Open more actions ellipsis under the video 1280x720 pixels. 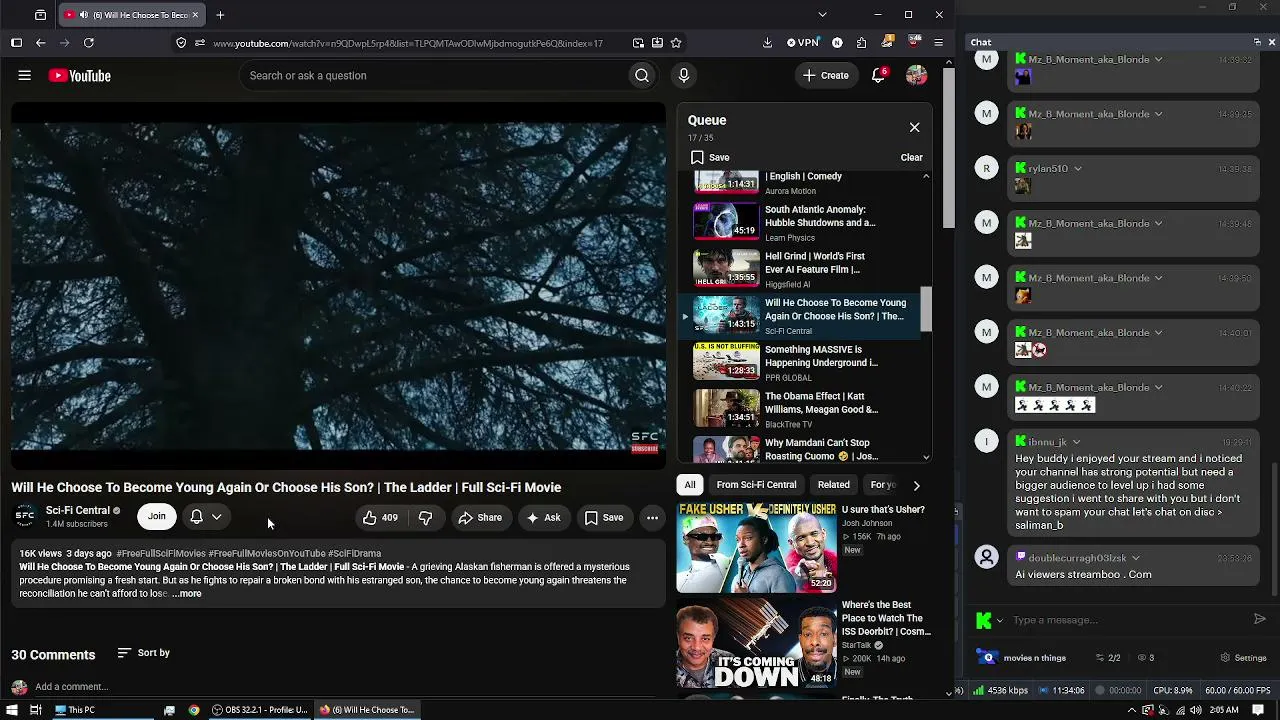(x=652, y=518)
